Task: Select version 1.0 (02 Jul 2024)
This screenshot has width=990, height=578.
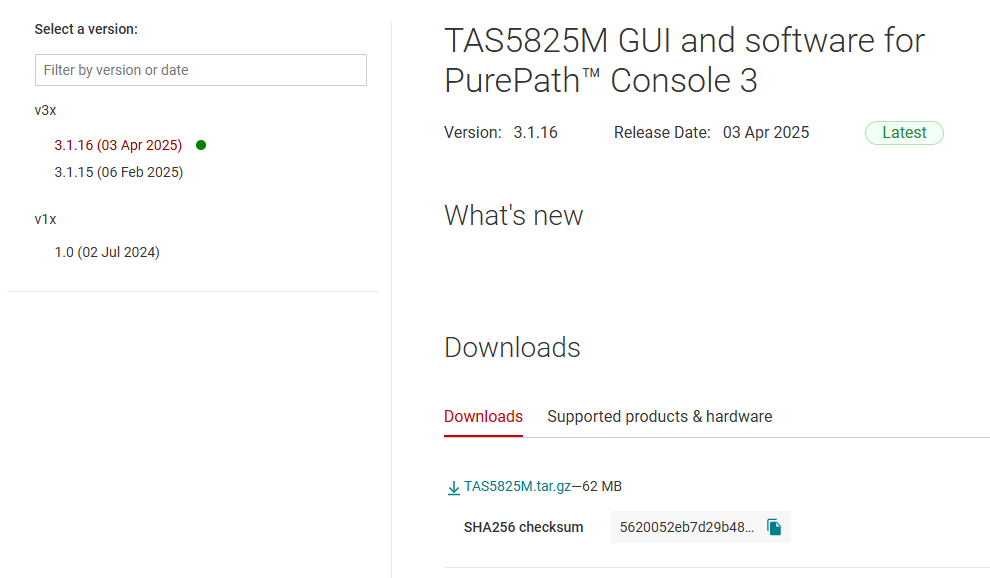Action: pyautogui.click(x=107, y=252)
